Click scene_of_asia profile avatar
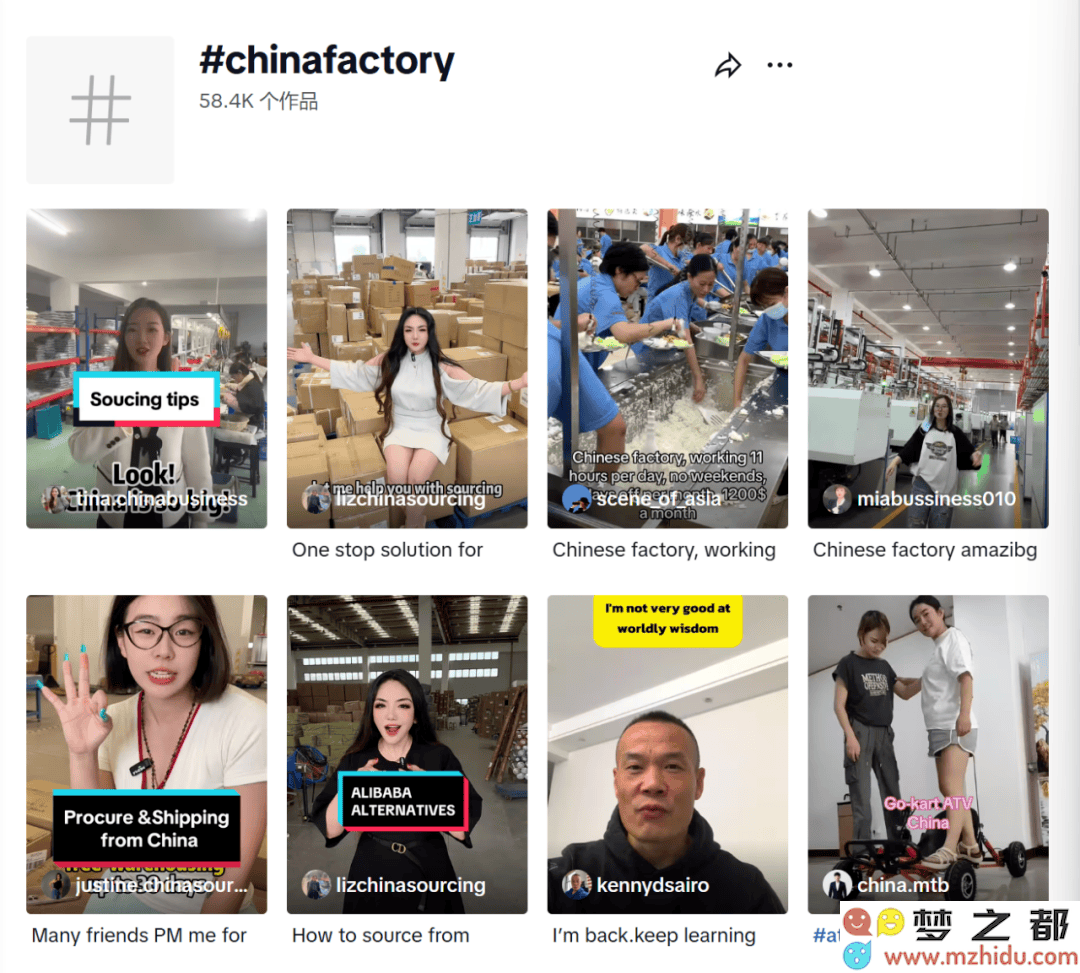The image size is (1080, 973). (576, 499)
